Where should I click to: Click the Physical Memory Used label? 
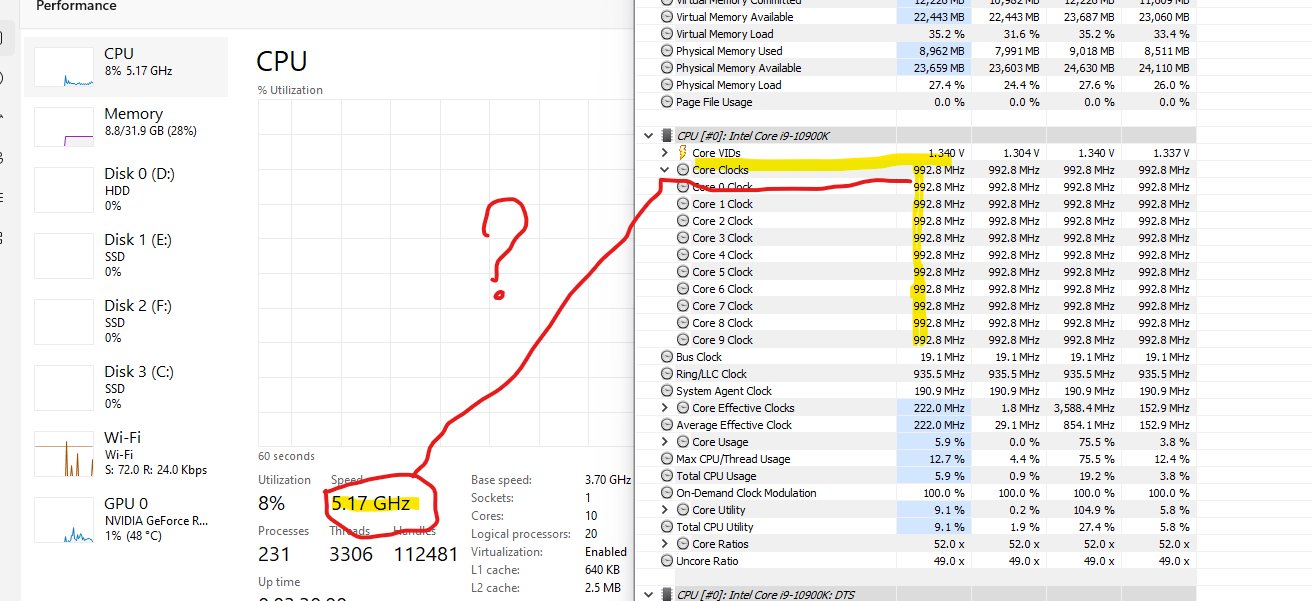tap(729, 51)
